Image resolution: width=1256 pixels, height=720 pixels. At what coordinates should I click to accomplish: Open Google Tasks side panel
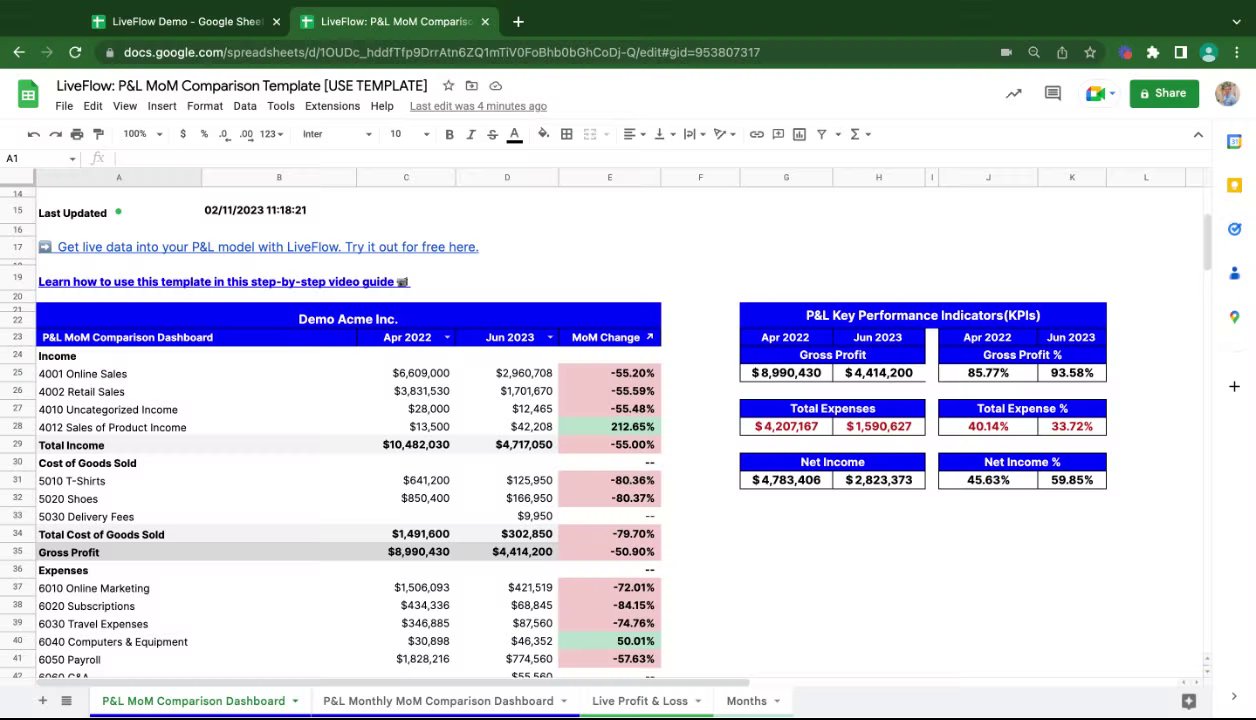point(1234,230)
